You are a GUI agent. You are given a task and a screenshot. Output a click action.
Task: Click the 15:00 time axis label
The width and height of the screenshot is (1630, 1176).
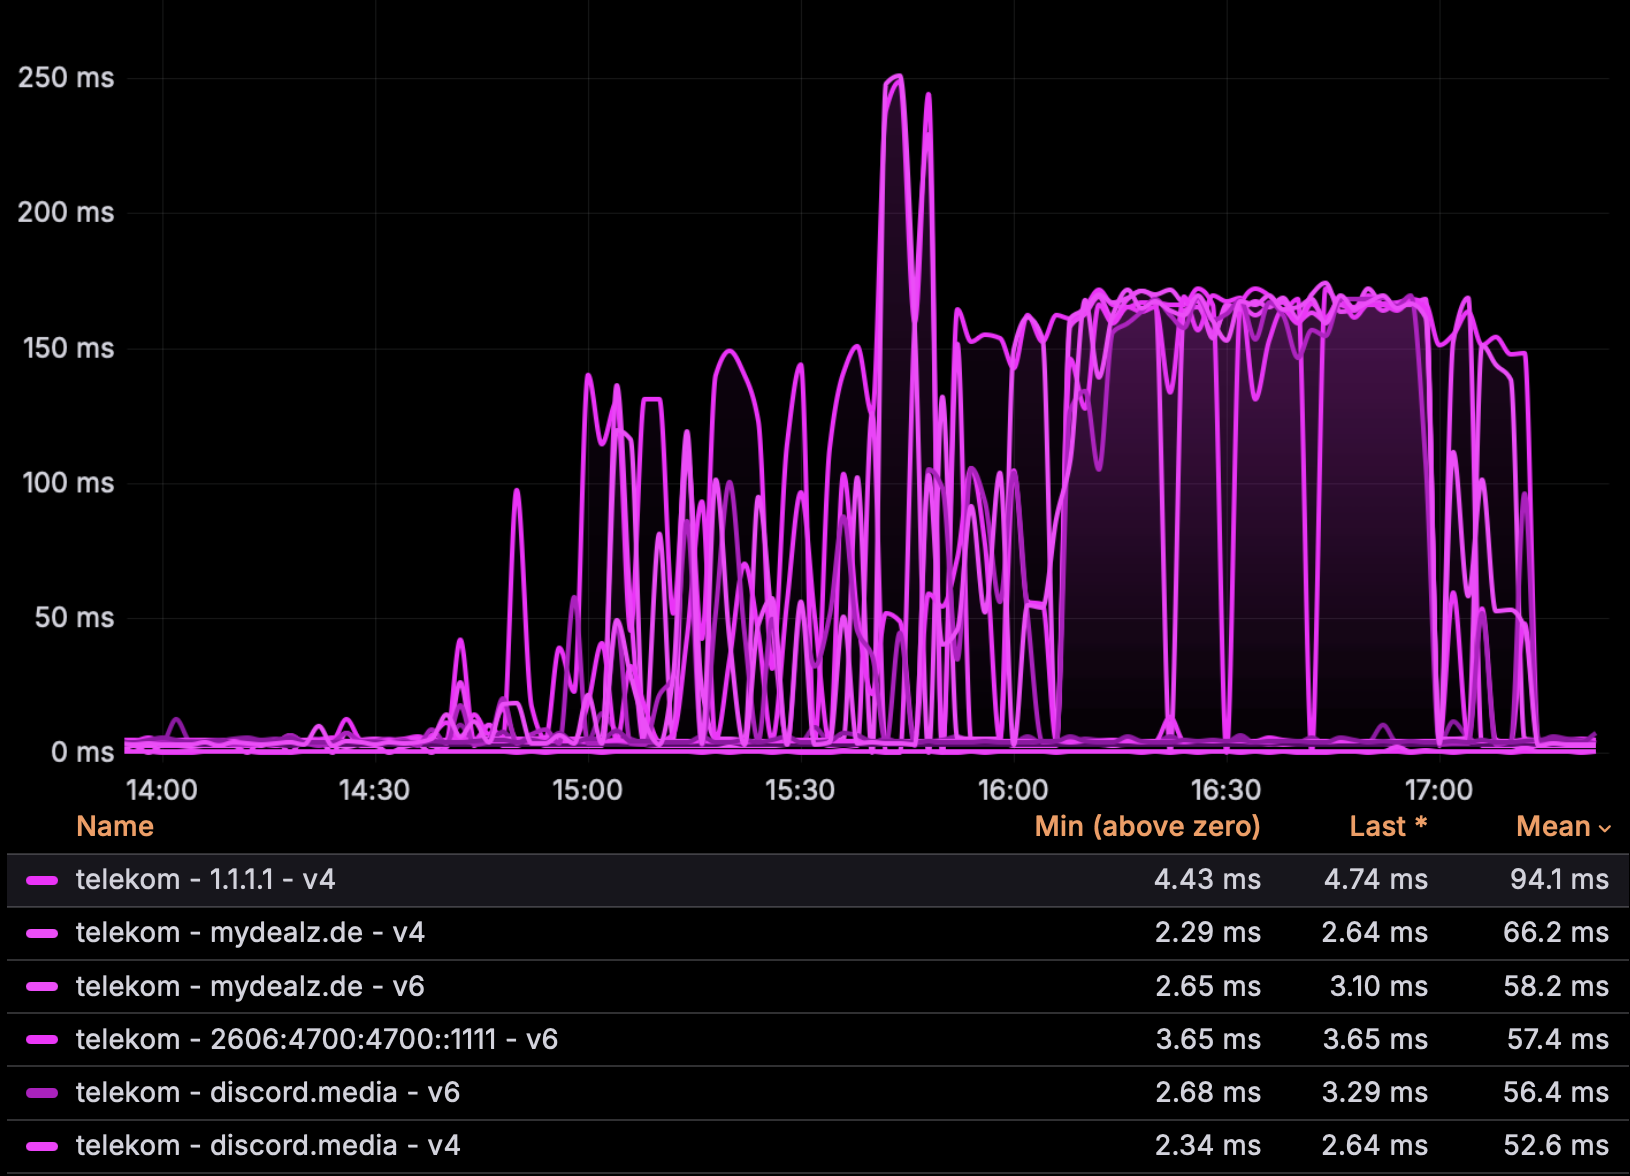click(x=587, y=790)
